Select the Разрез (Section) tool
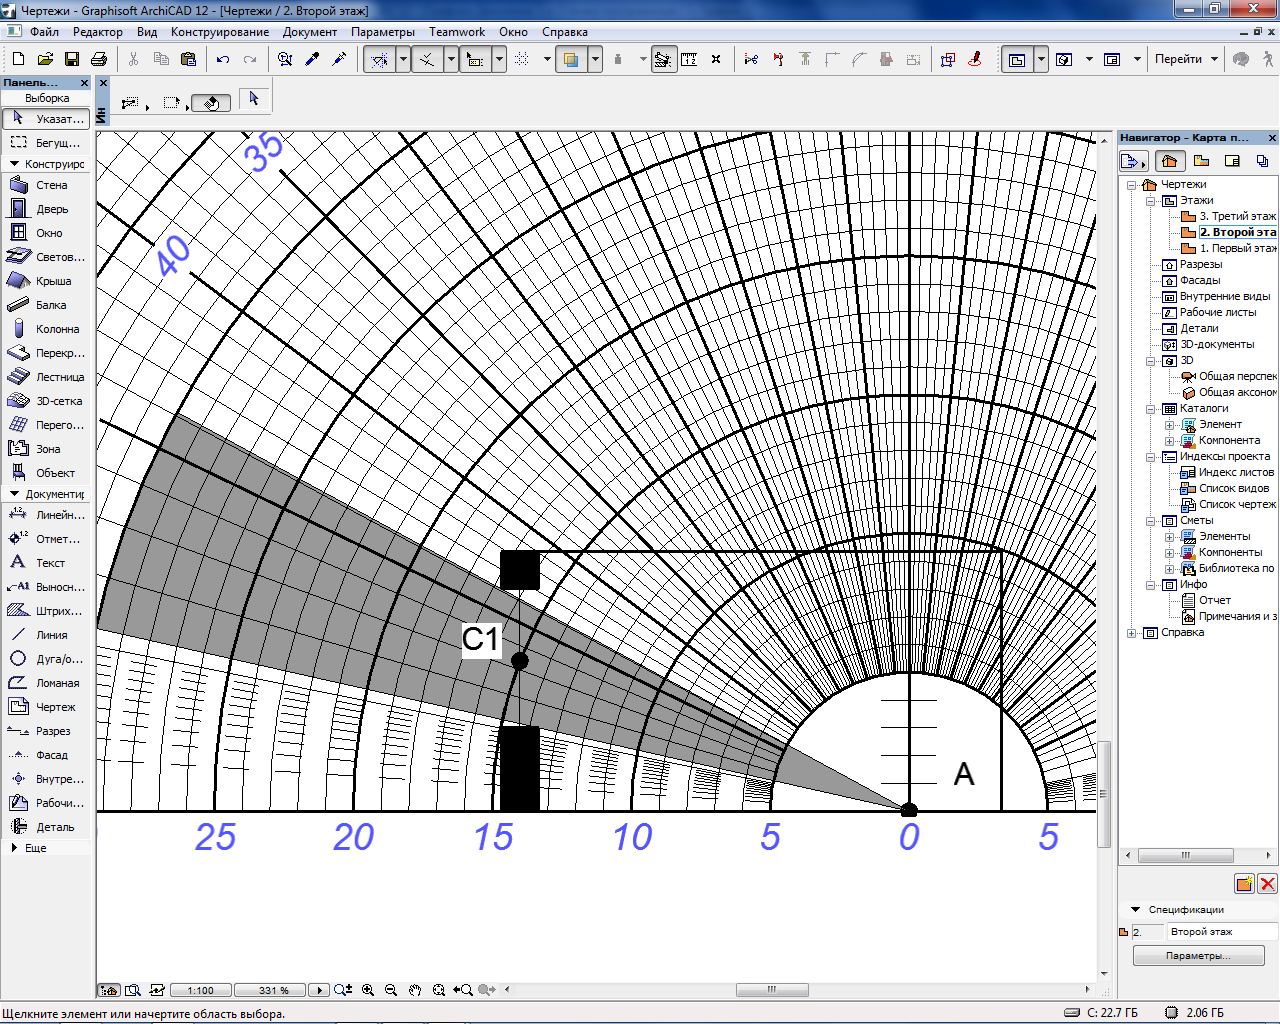 pos(46,731)
